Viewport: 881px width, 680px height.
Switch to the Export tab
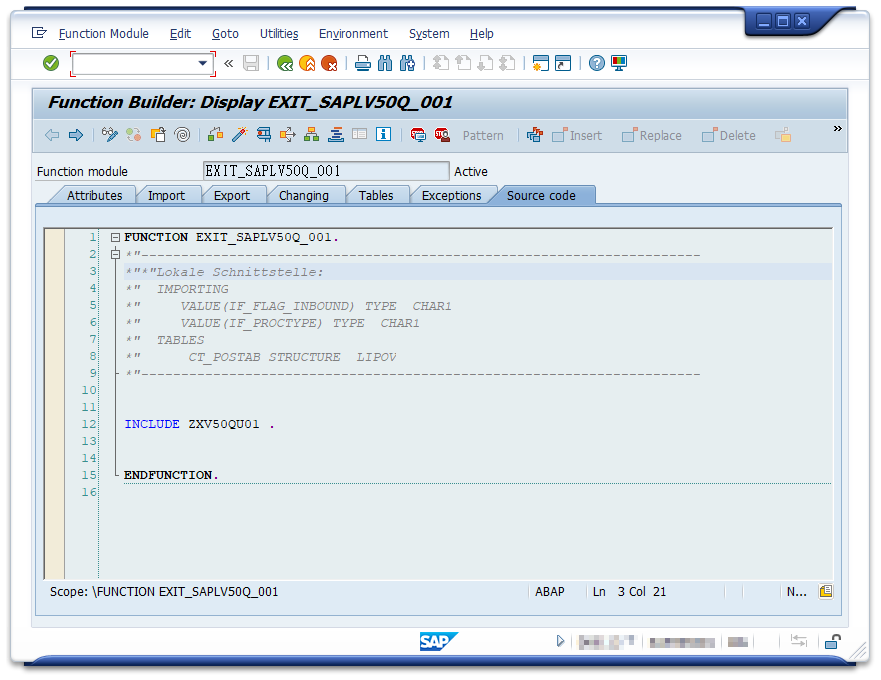point(232,196)
